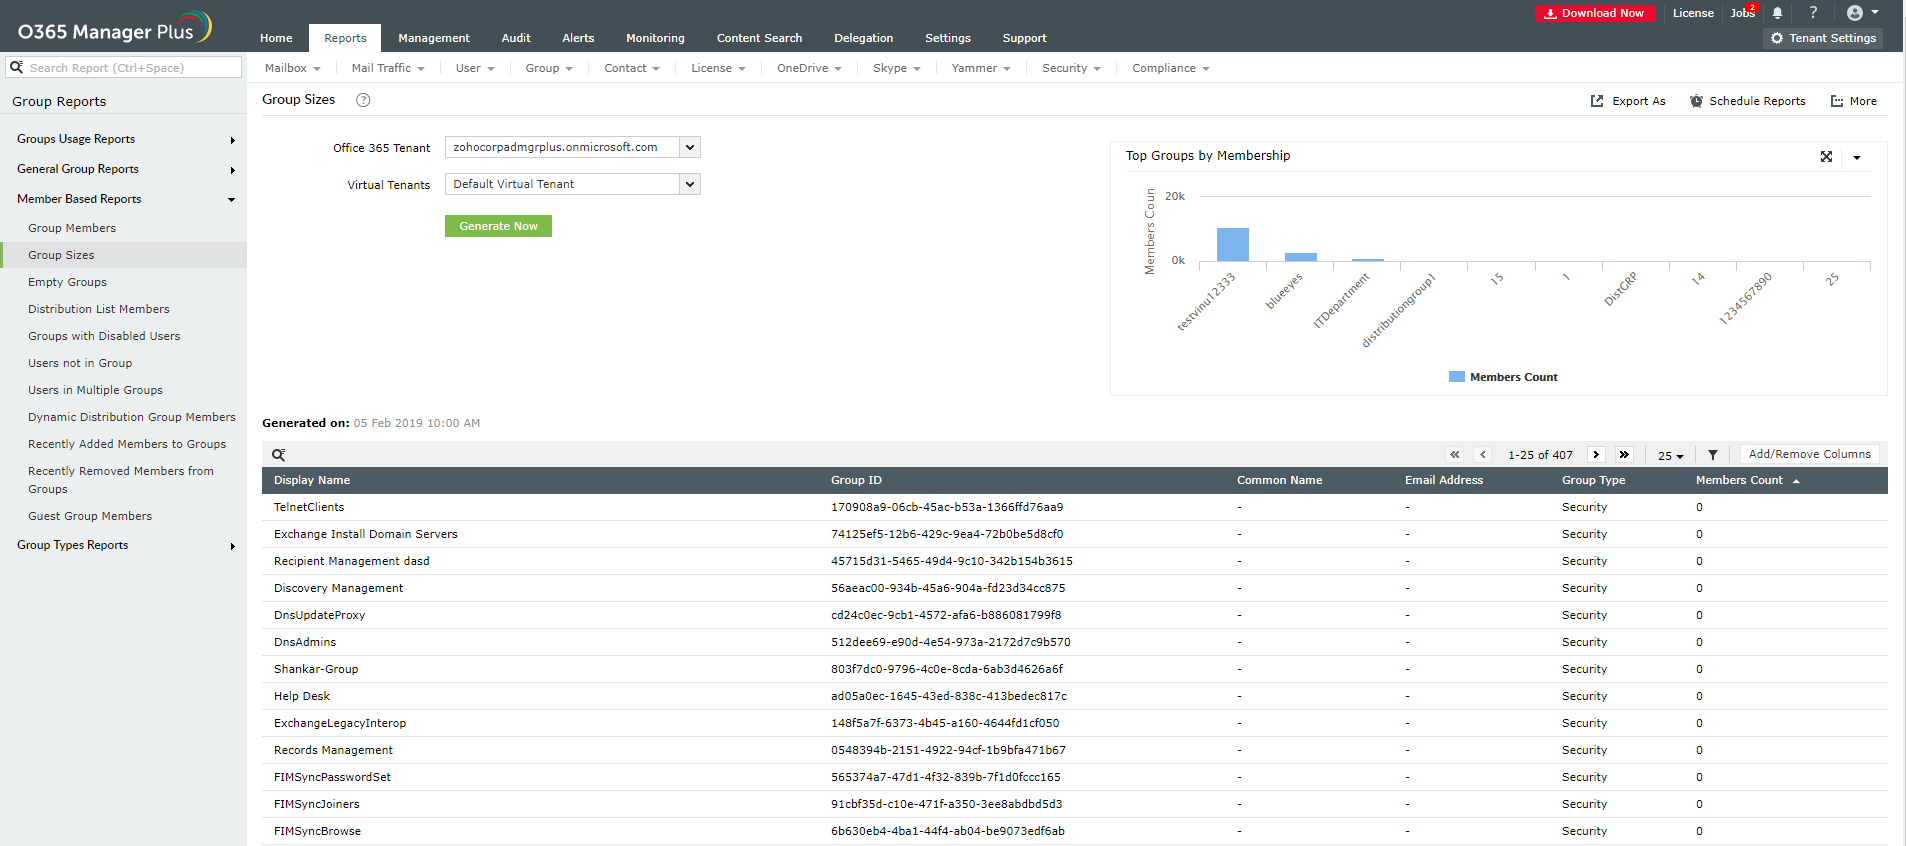Open the License link in header
The image size is (1906, 846).
pos(1693,13)
